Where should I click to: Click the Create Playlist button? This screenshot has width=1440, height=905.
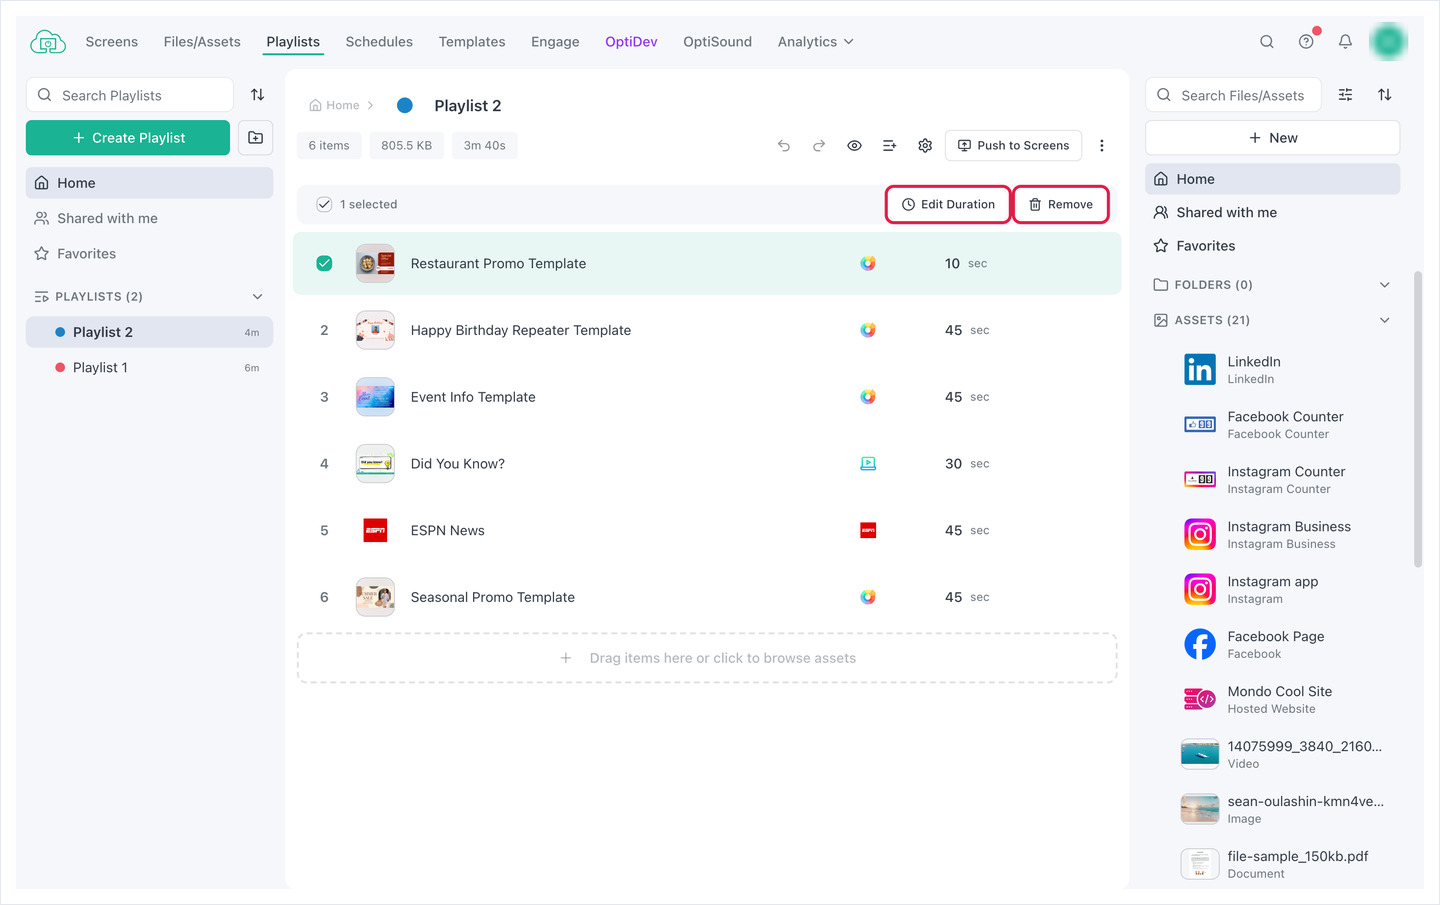pos(128,138)
